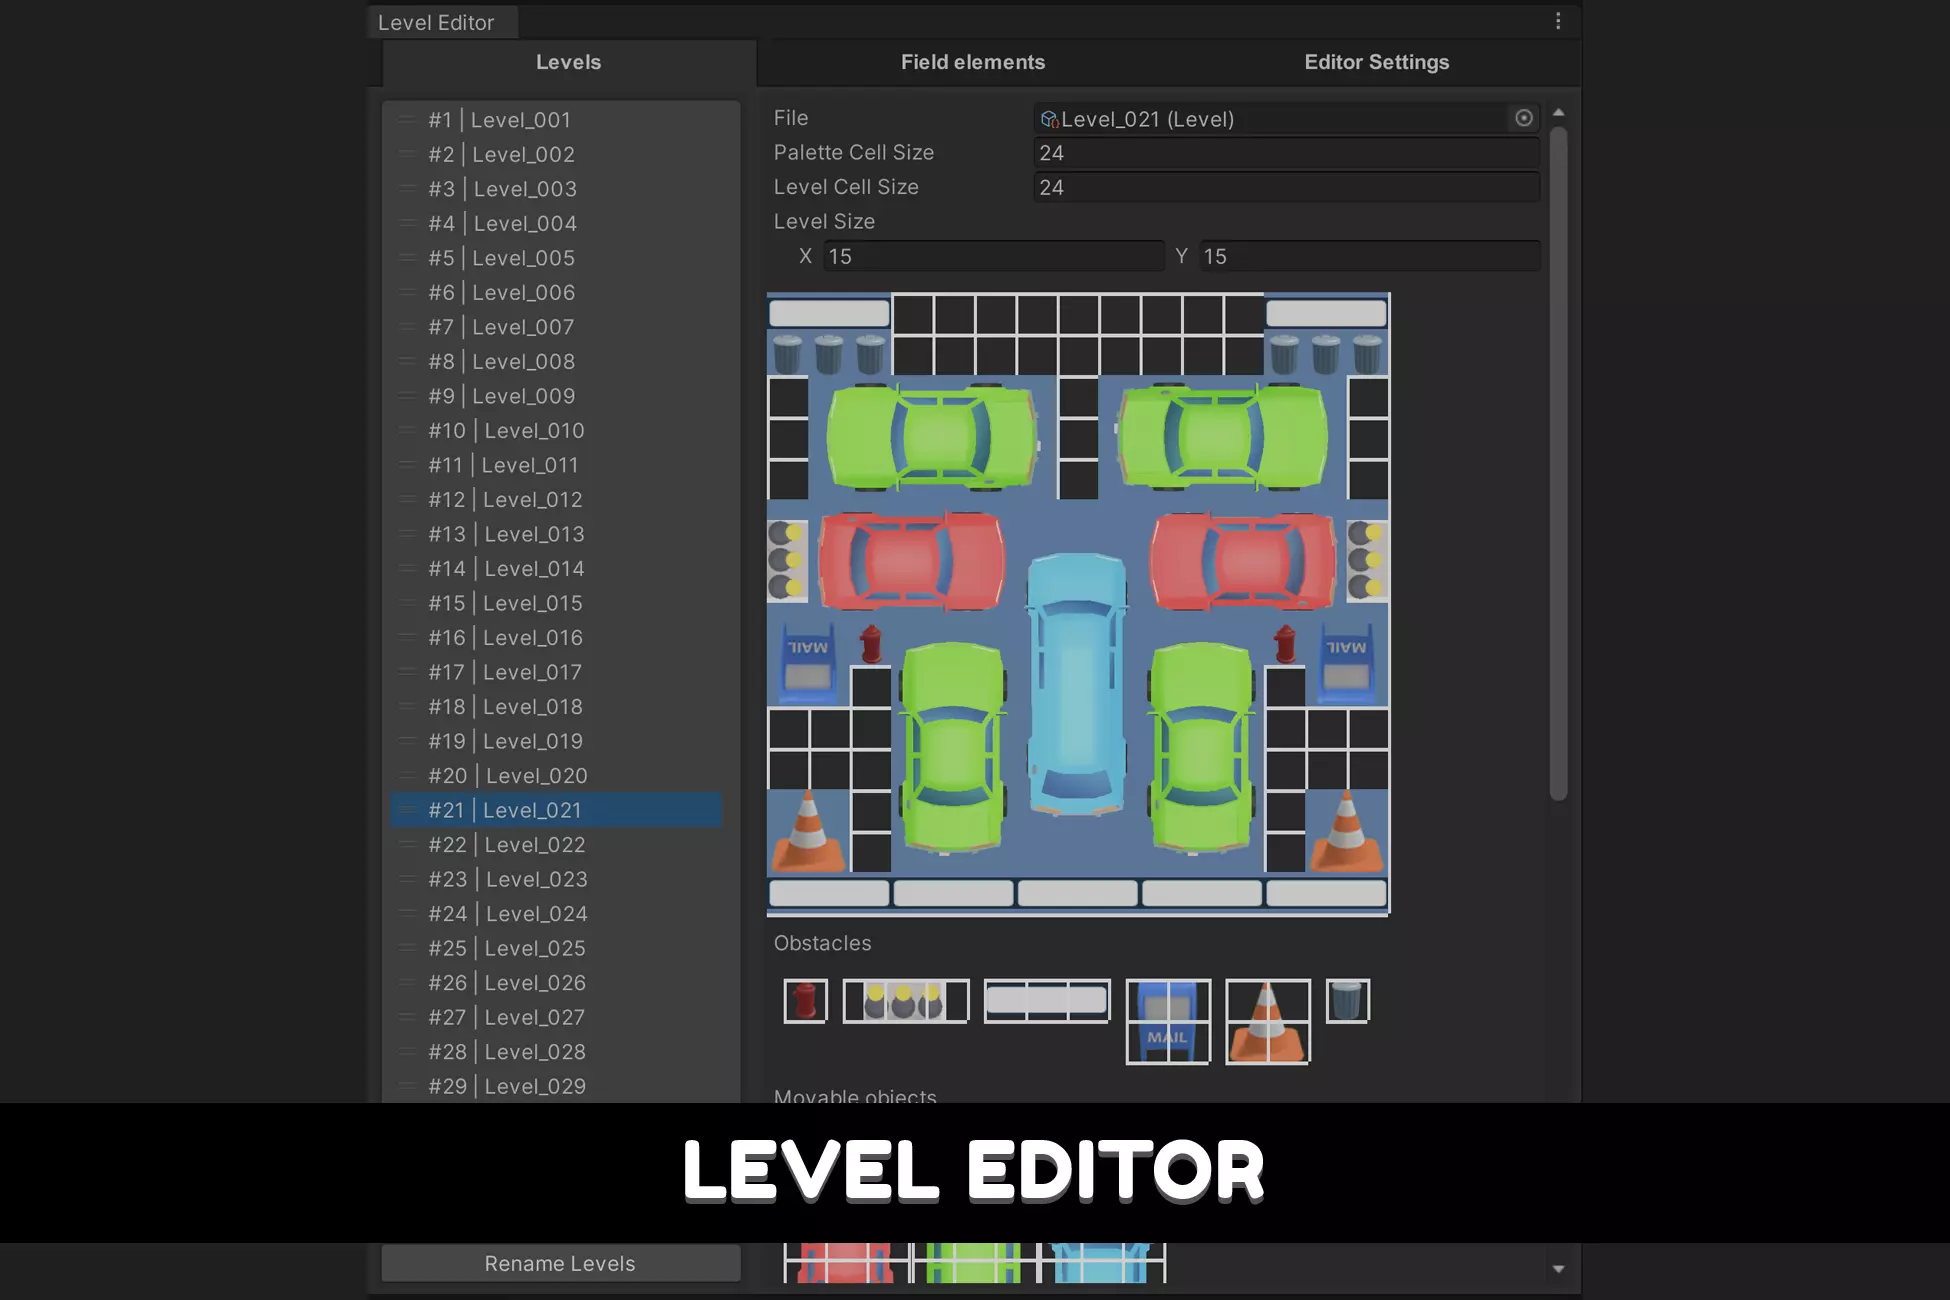Select the bollard row obstacle in palette

[x=905, y=1001]
